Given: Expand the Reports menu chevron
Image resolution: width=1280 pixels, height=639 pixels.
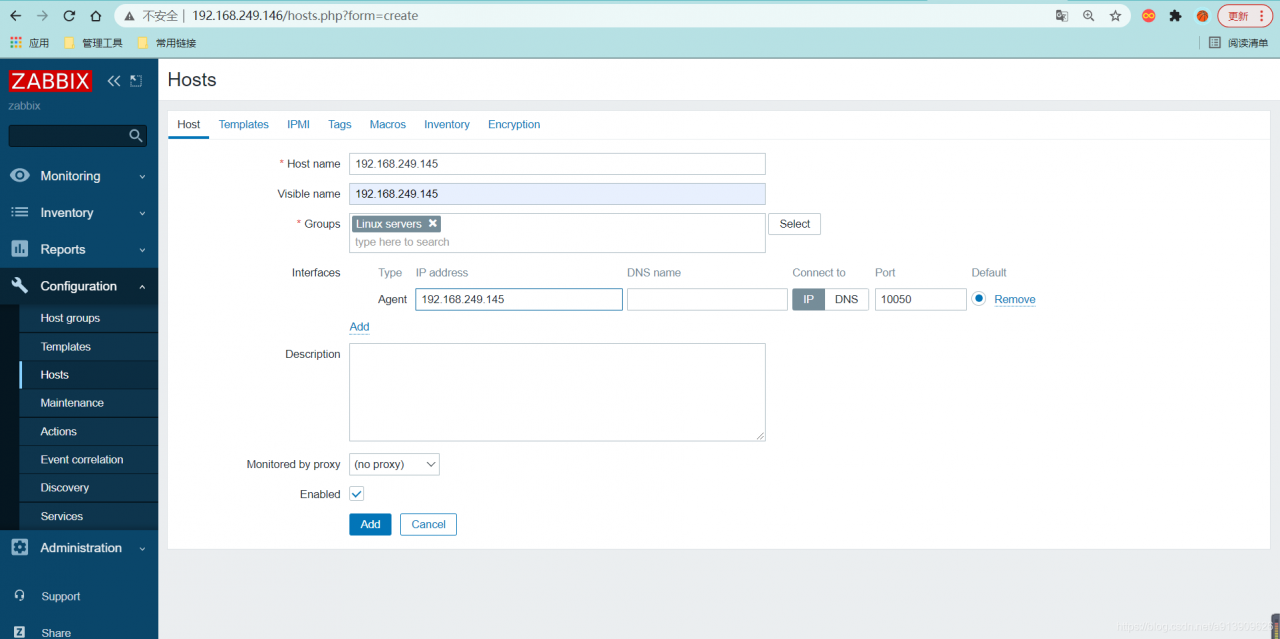Looking at the screenshot, I should [142, 250].
